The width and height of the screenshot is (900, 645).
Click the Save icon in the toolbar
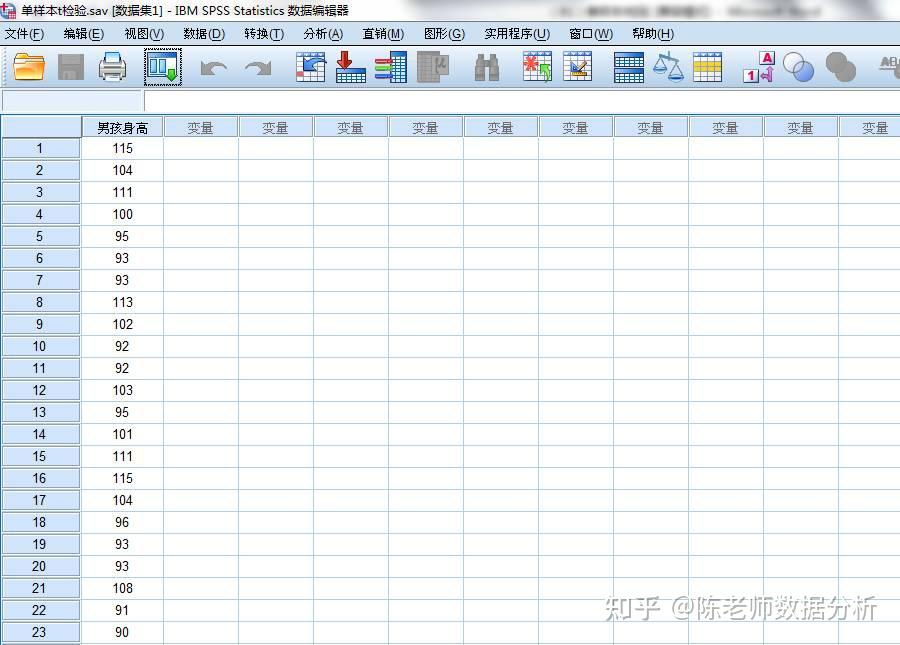pos(70,66)
